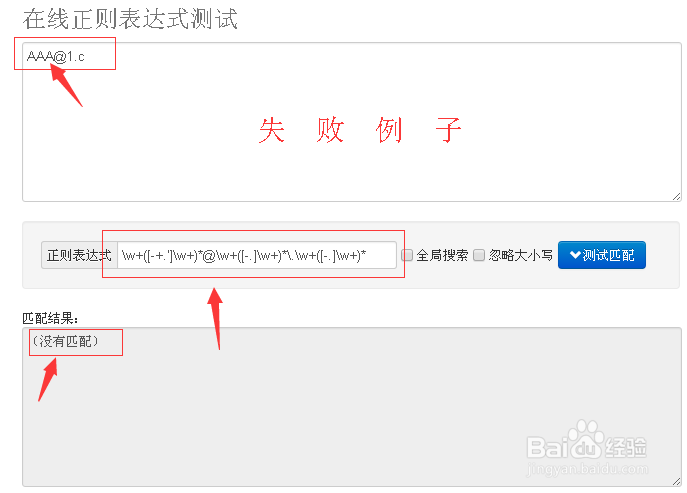
Task: Click into the test text area with AAA@1.c
Action: 352,122
